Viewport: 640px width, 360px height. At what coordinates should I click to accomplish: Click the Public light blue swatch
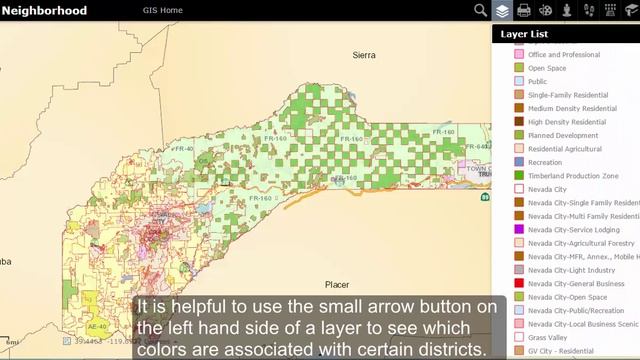pos(519,81)
